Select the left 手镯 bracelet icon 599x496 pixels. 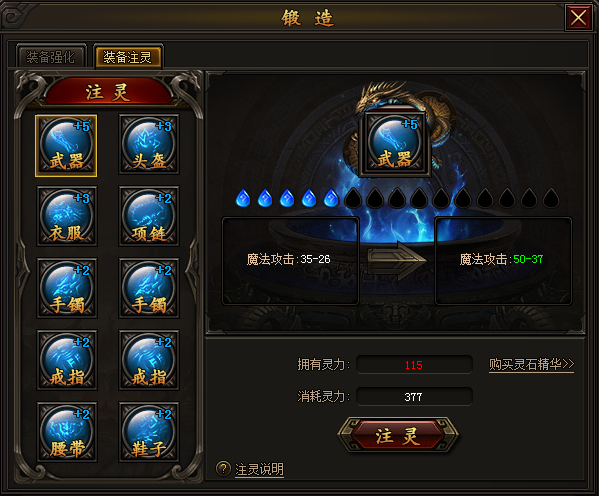click(x=67, y=288)
